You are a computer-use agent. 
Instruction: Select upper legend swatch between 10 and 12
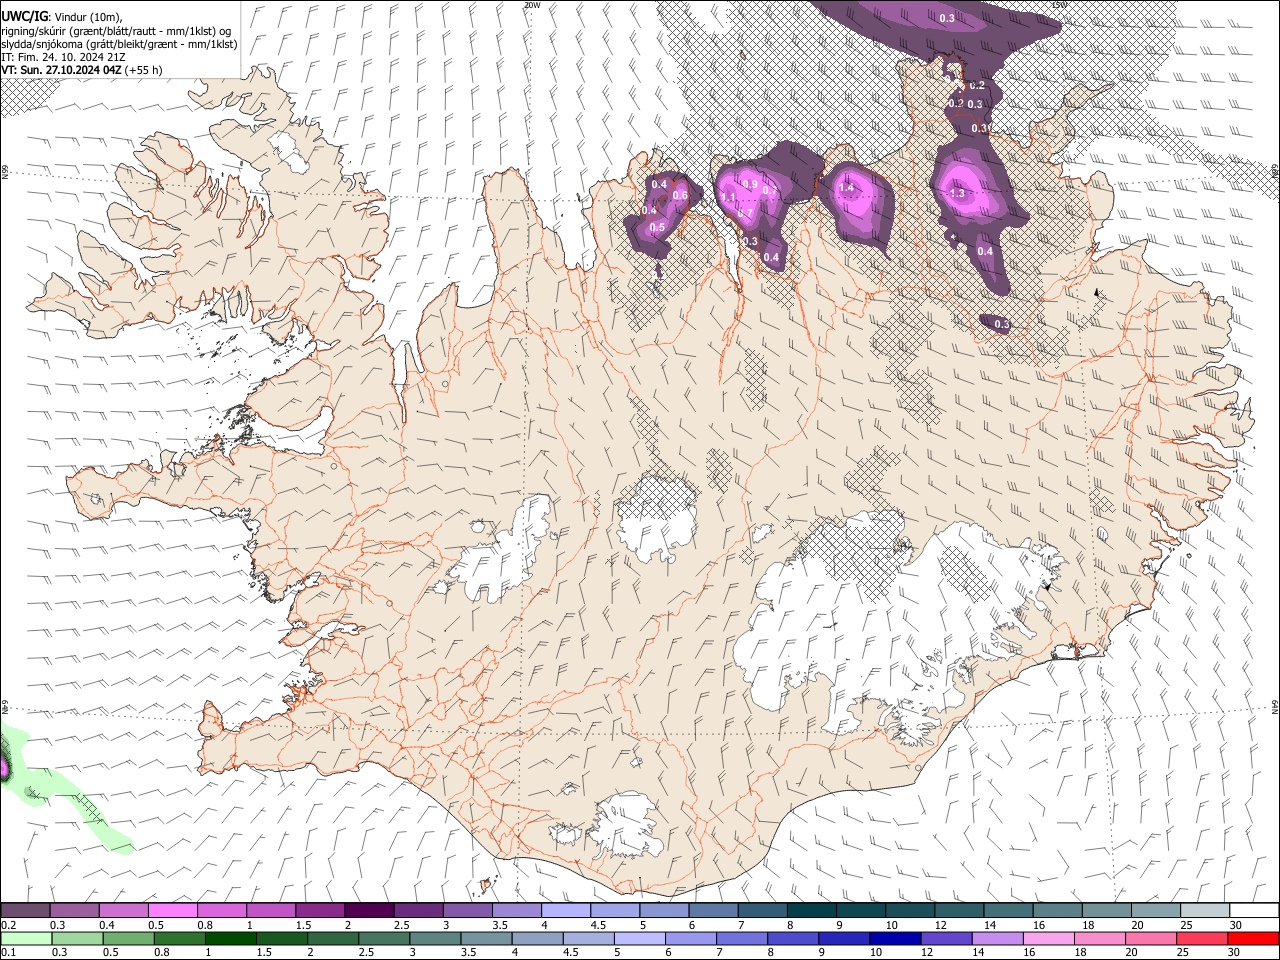tap(909, 911)
